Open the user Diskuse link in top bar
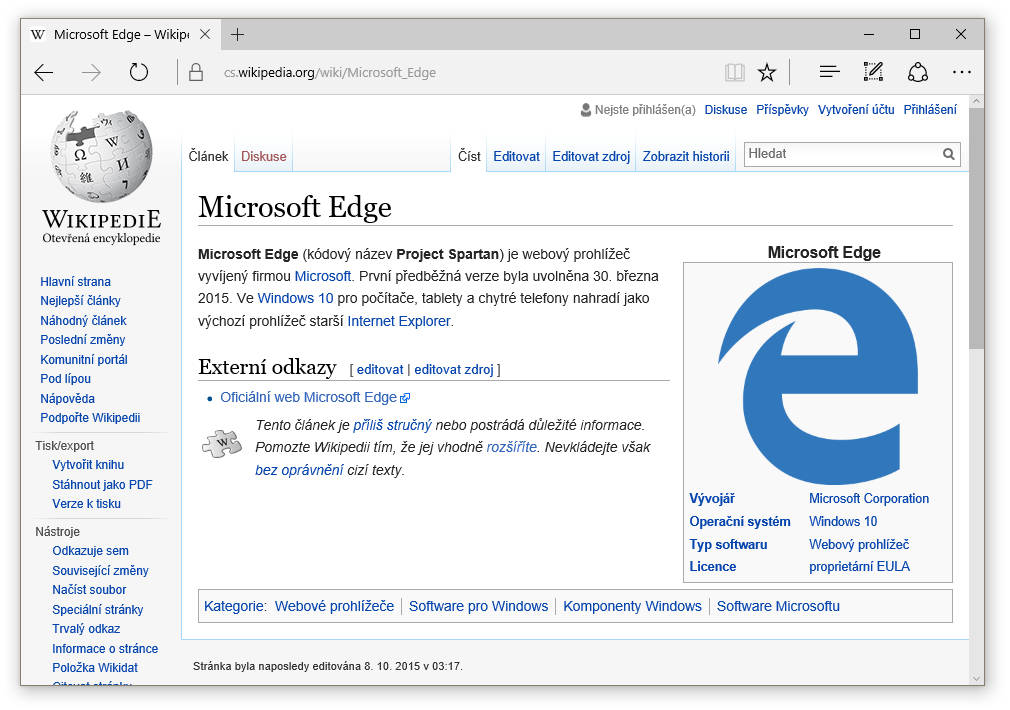The height and width of the screenshot is (710, 1010). click(x=725, y=110)
